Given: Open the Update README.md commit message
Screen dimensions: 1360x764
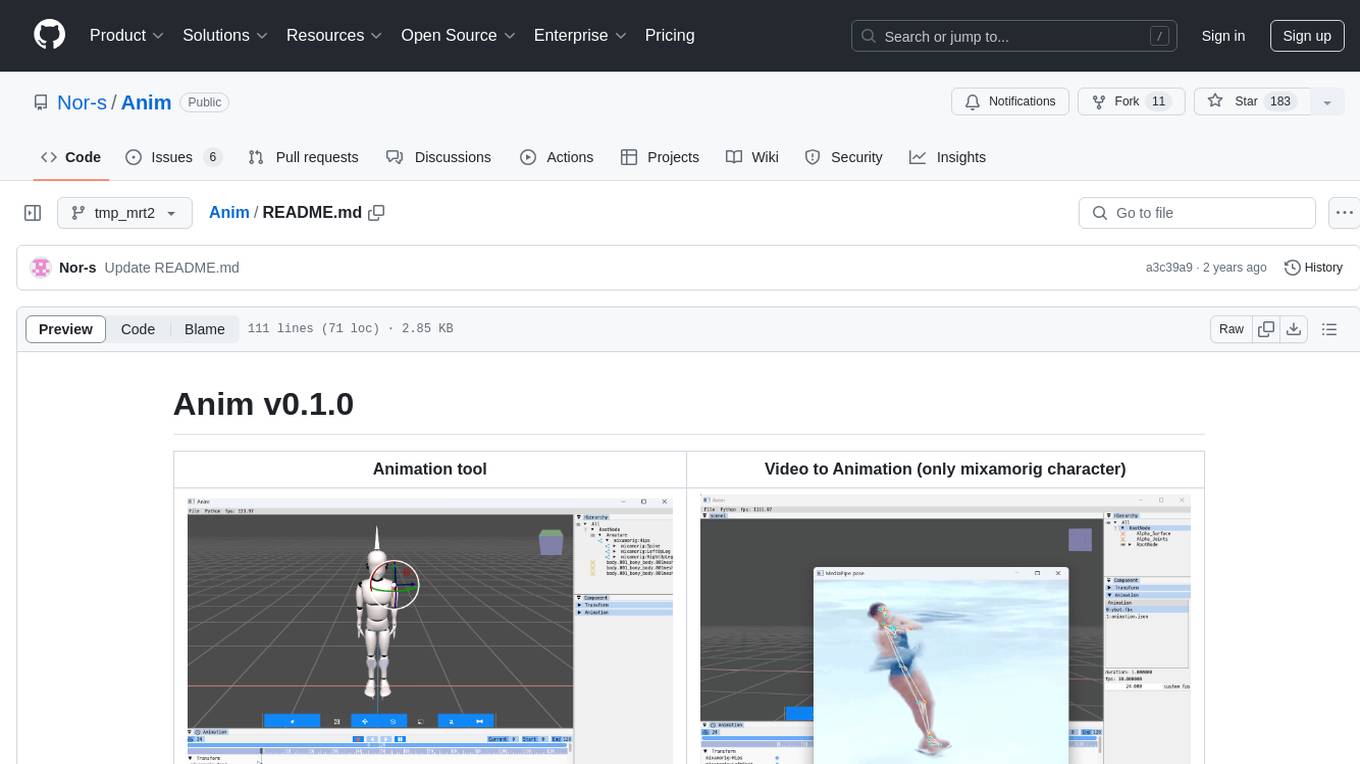Looking at the screenshot, I should pyautogui.click(x=172, y=267).
